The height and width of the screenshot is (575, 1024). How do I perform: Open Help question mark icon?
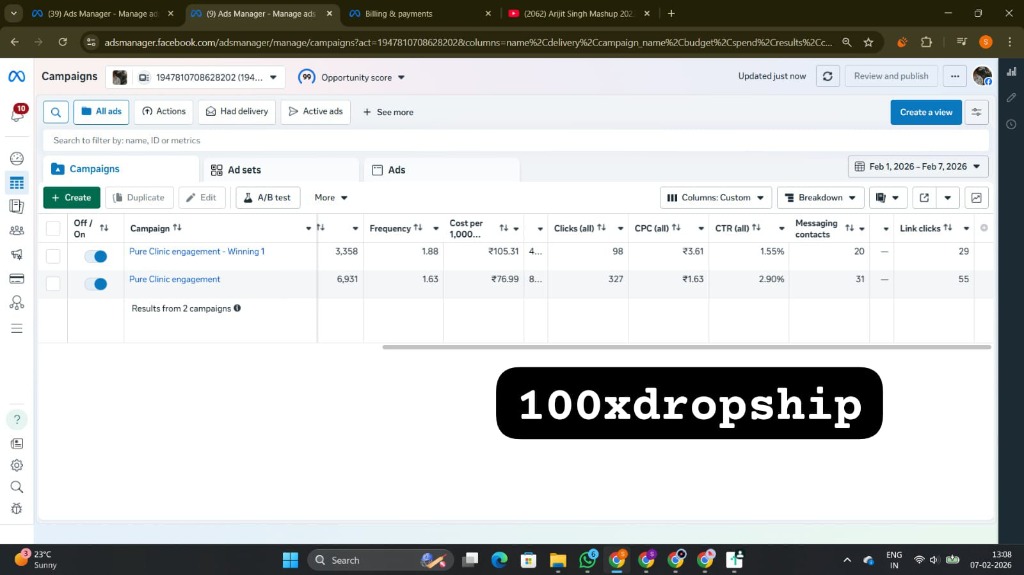tap(17, 419)
